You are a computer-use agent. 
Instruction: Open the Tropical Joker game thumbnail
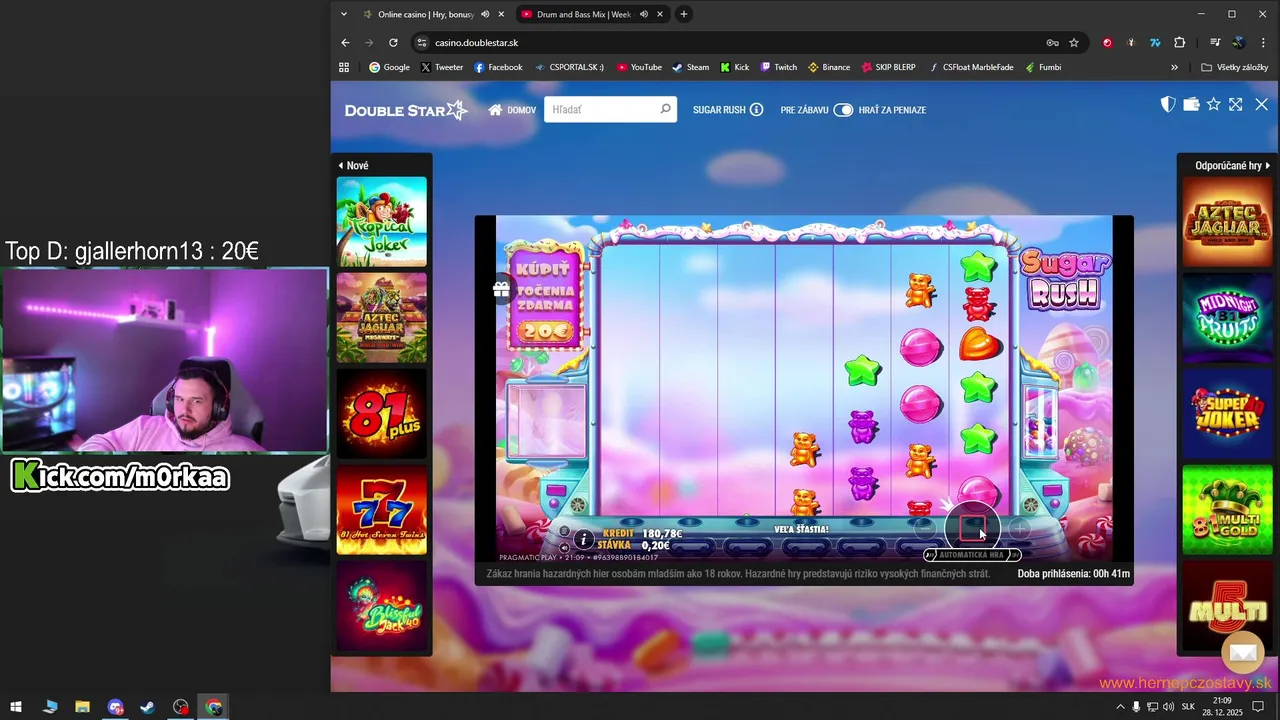pos(381,222)
